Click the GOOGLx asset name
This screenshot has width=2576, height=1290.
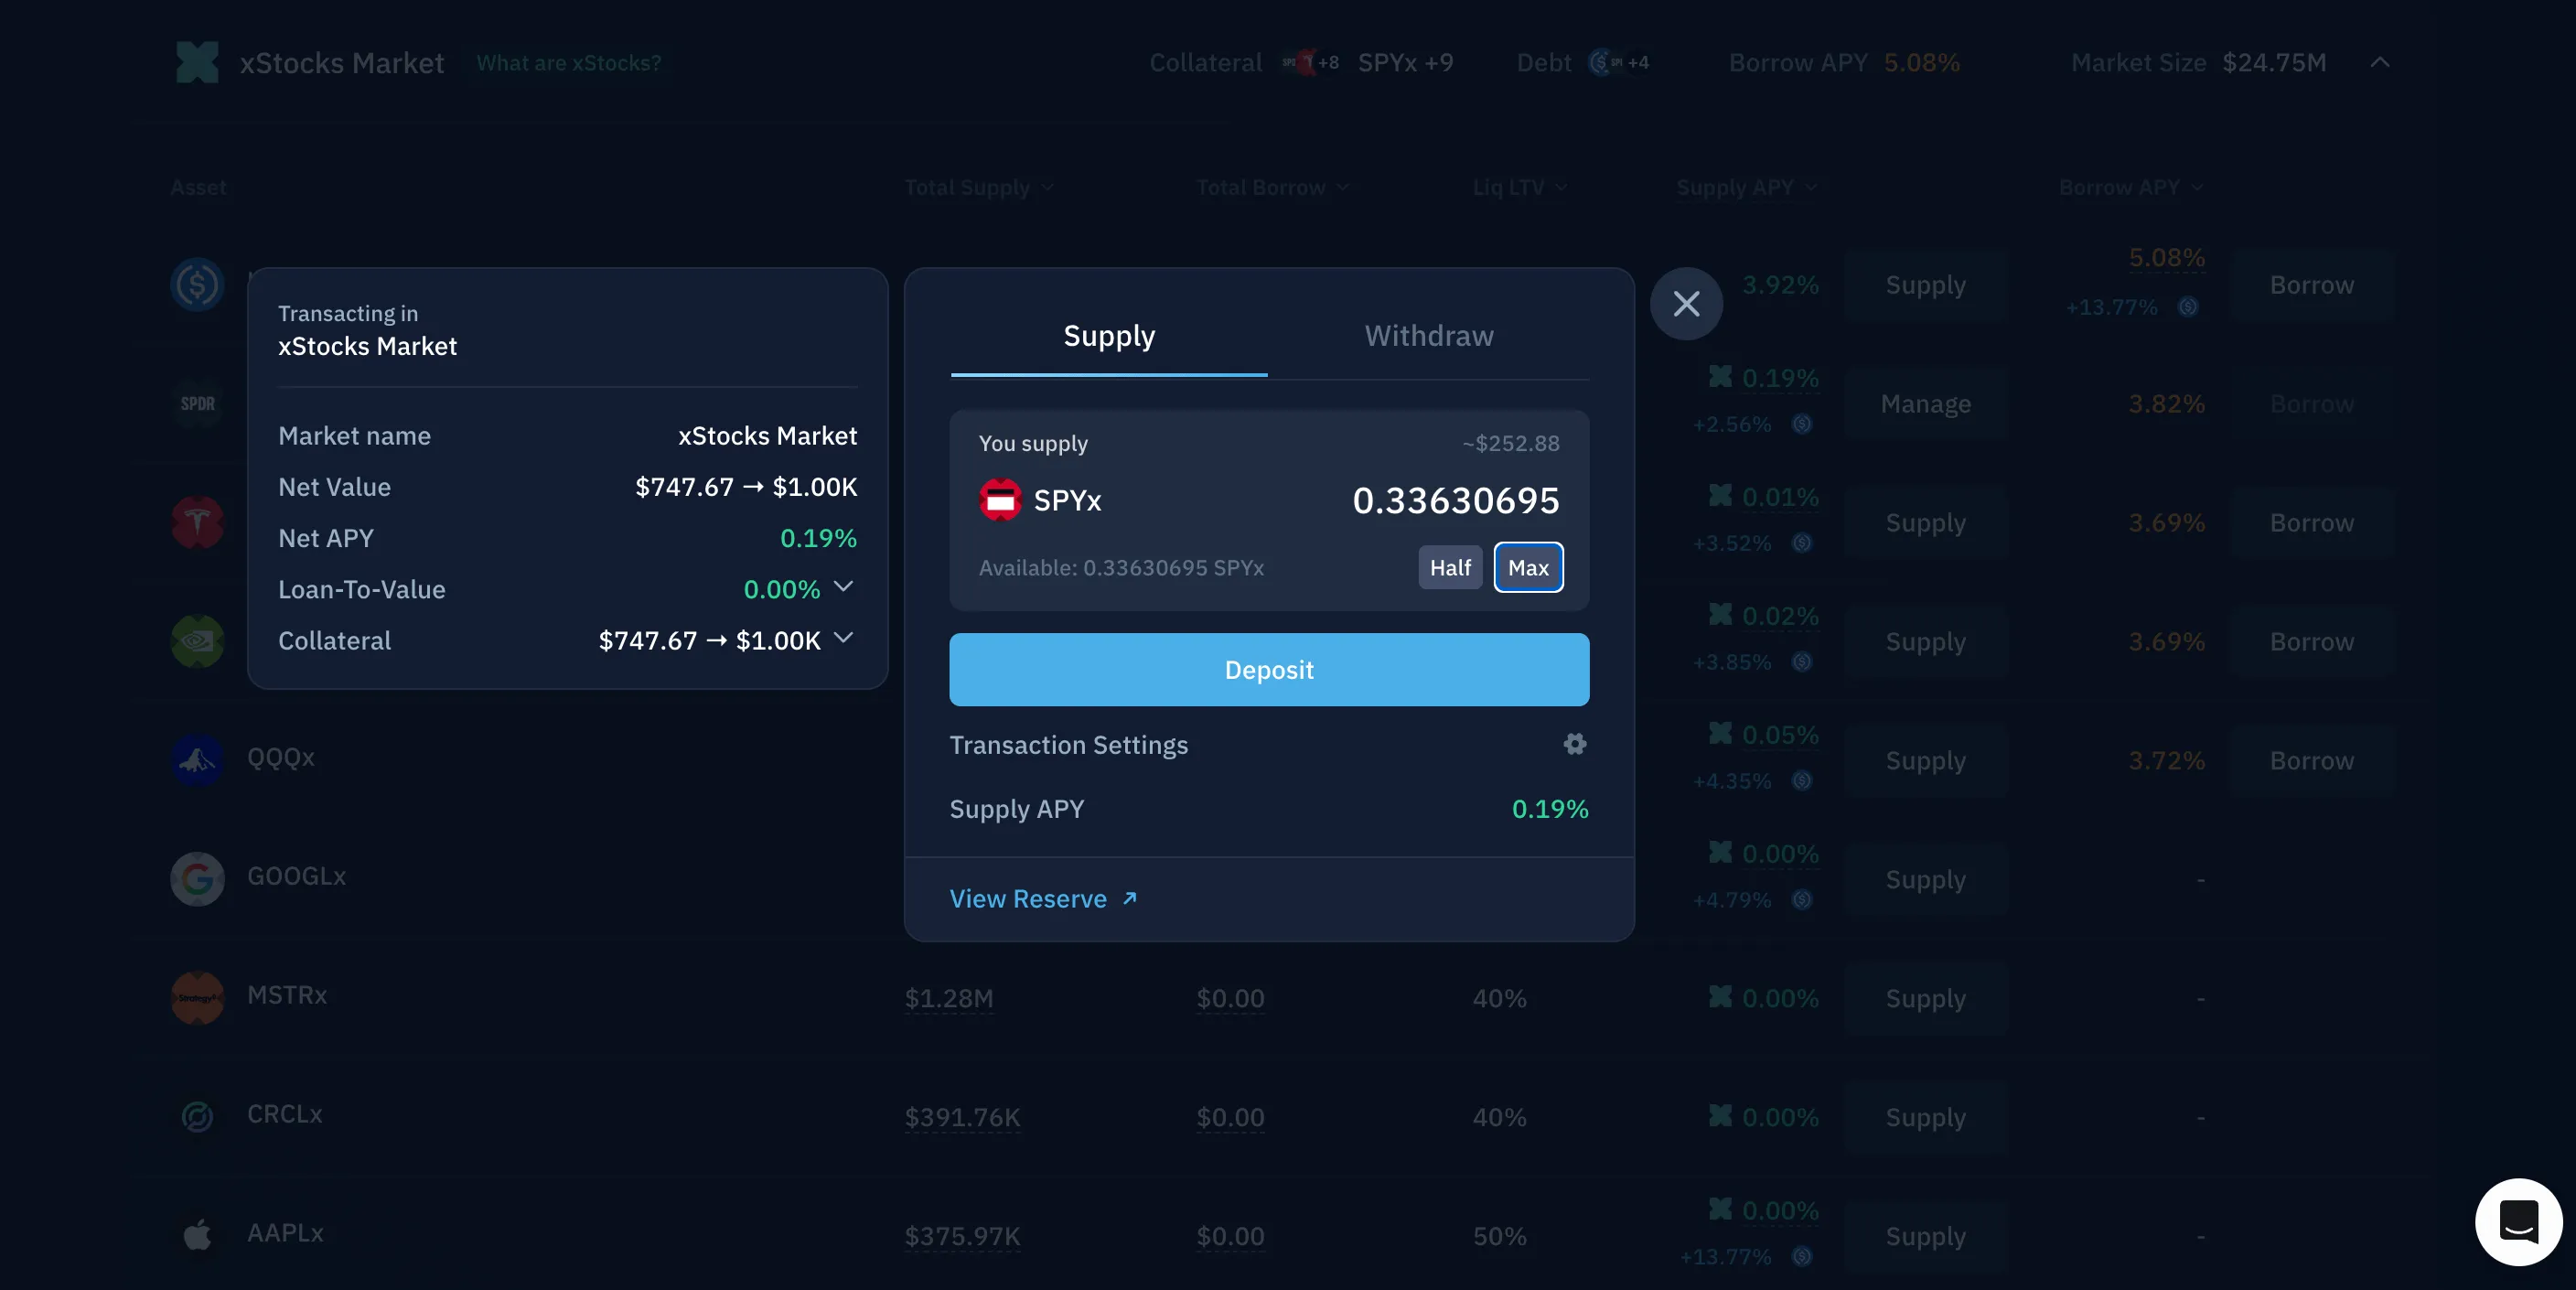(296, 876)
